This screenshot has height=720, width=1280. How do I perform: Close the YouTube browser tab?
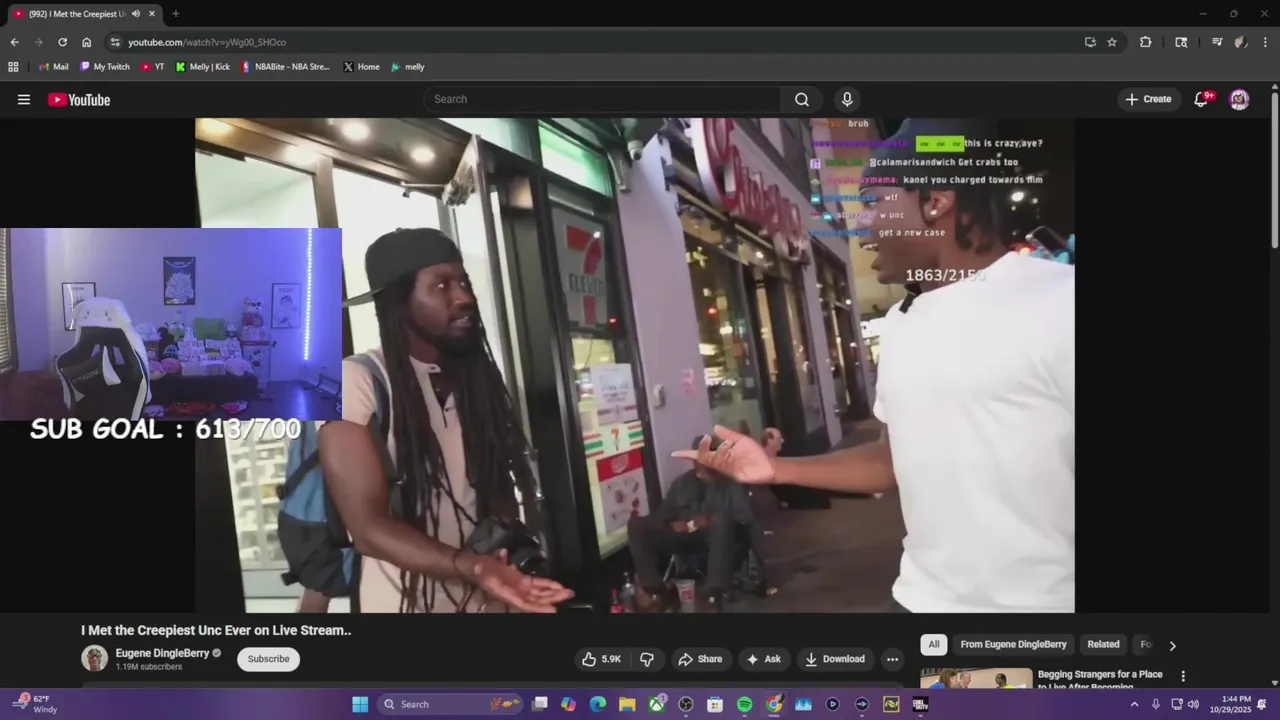click(152, 14)
